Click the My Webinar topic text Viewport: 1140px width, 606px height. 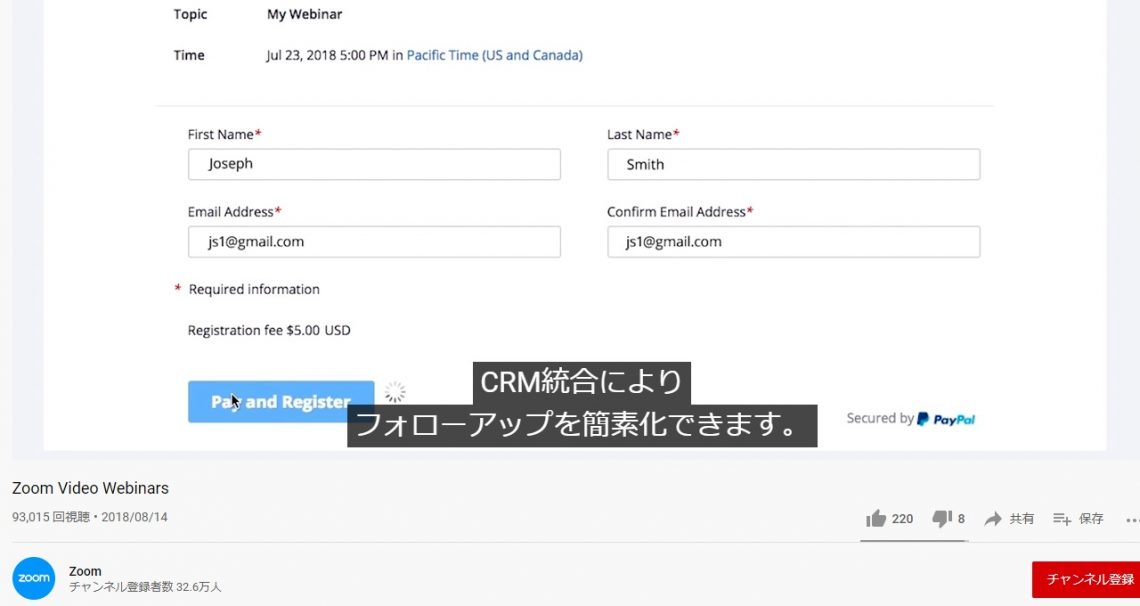point(304,15)
